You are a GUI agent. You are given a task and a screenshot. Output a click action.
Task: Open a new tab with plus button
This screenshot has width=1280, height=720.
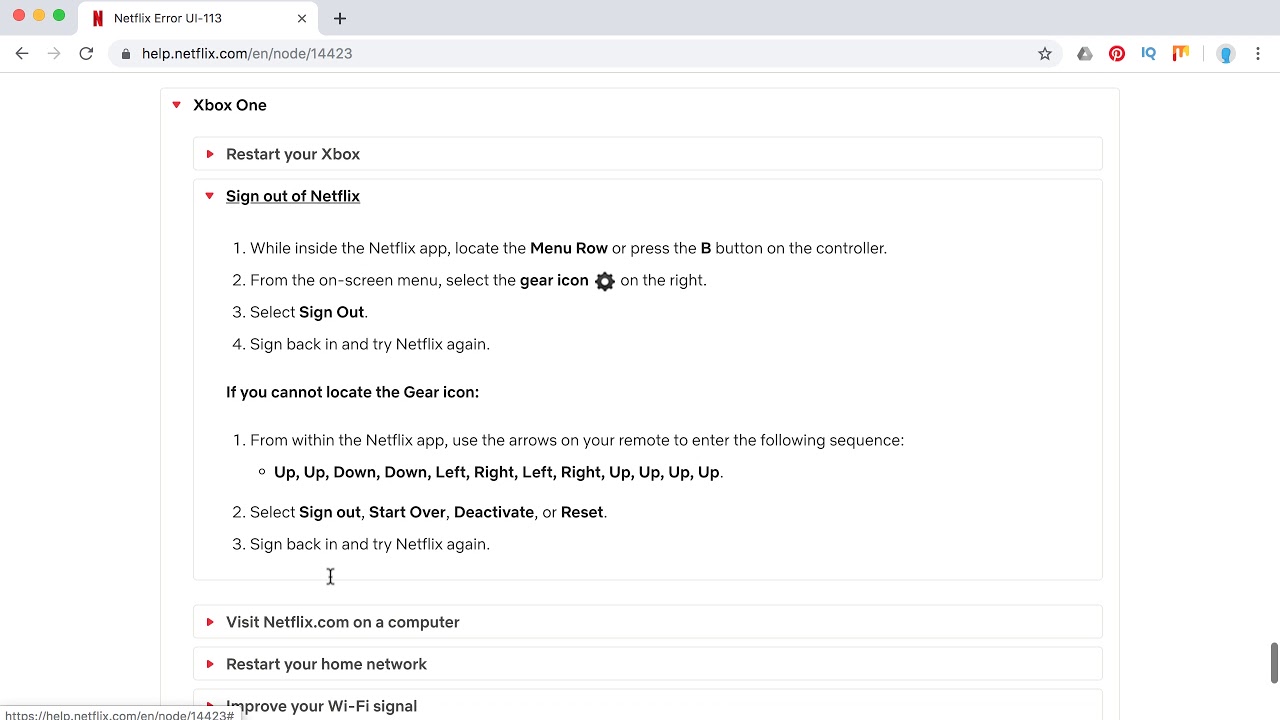click(x=340, y=18)
